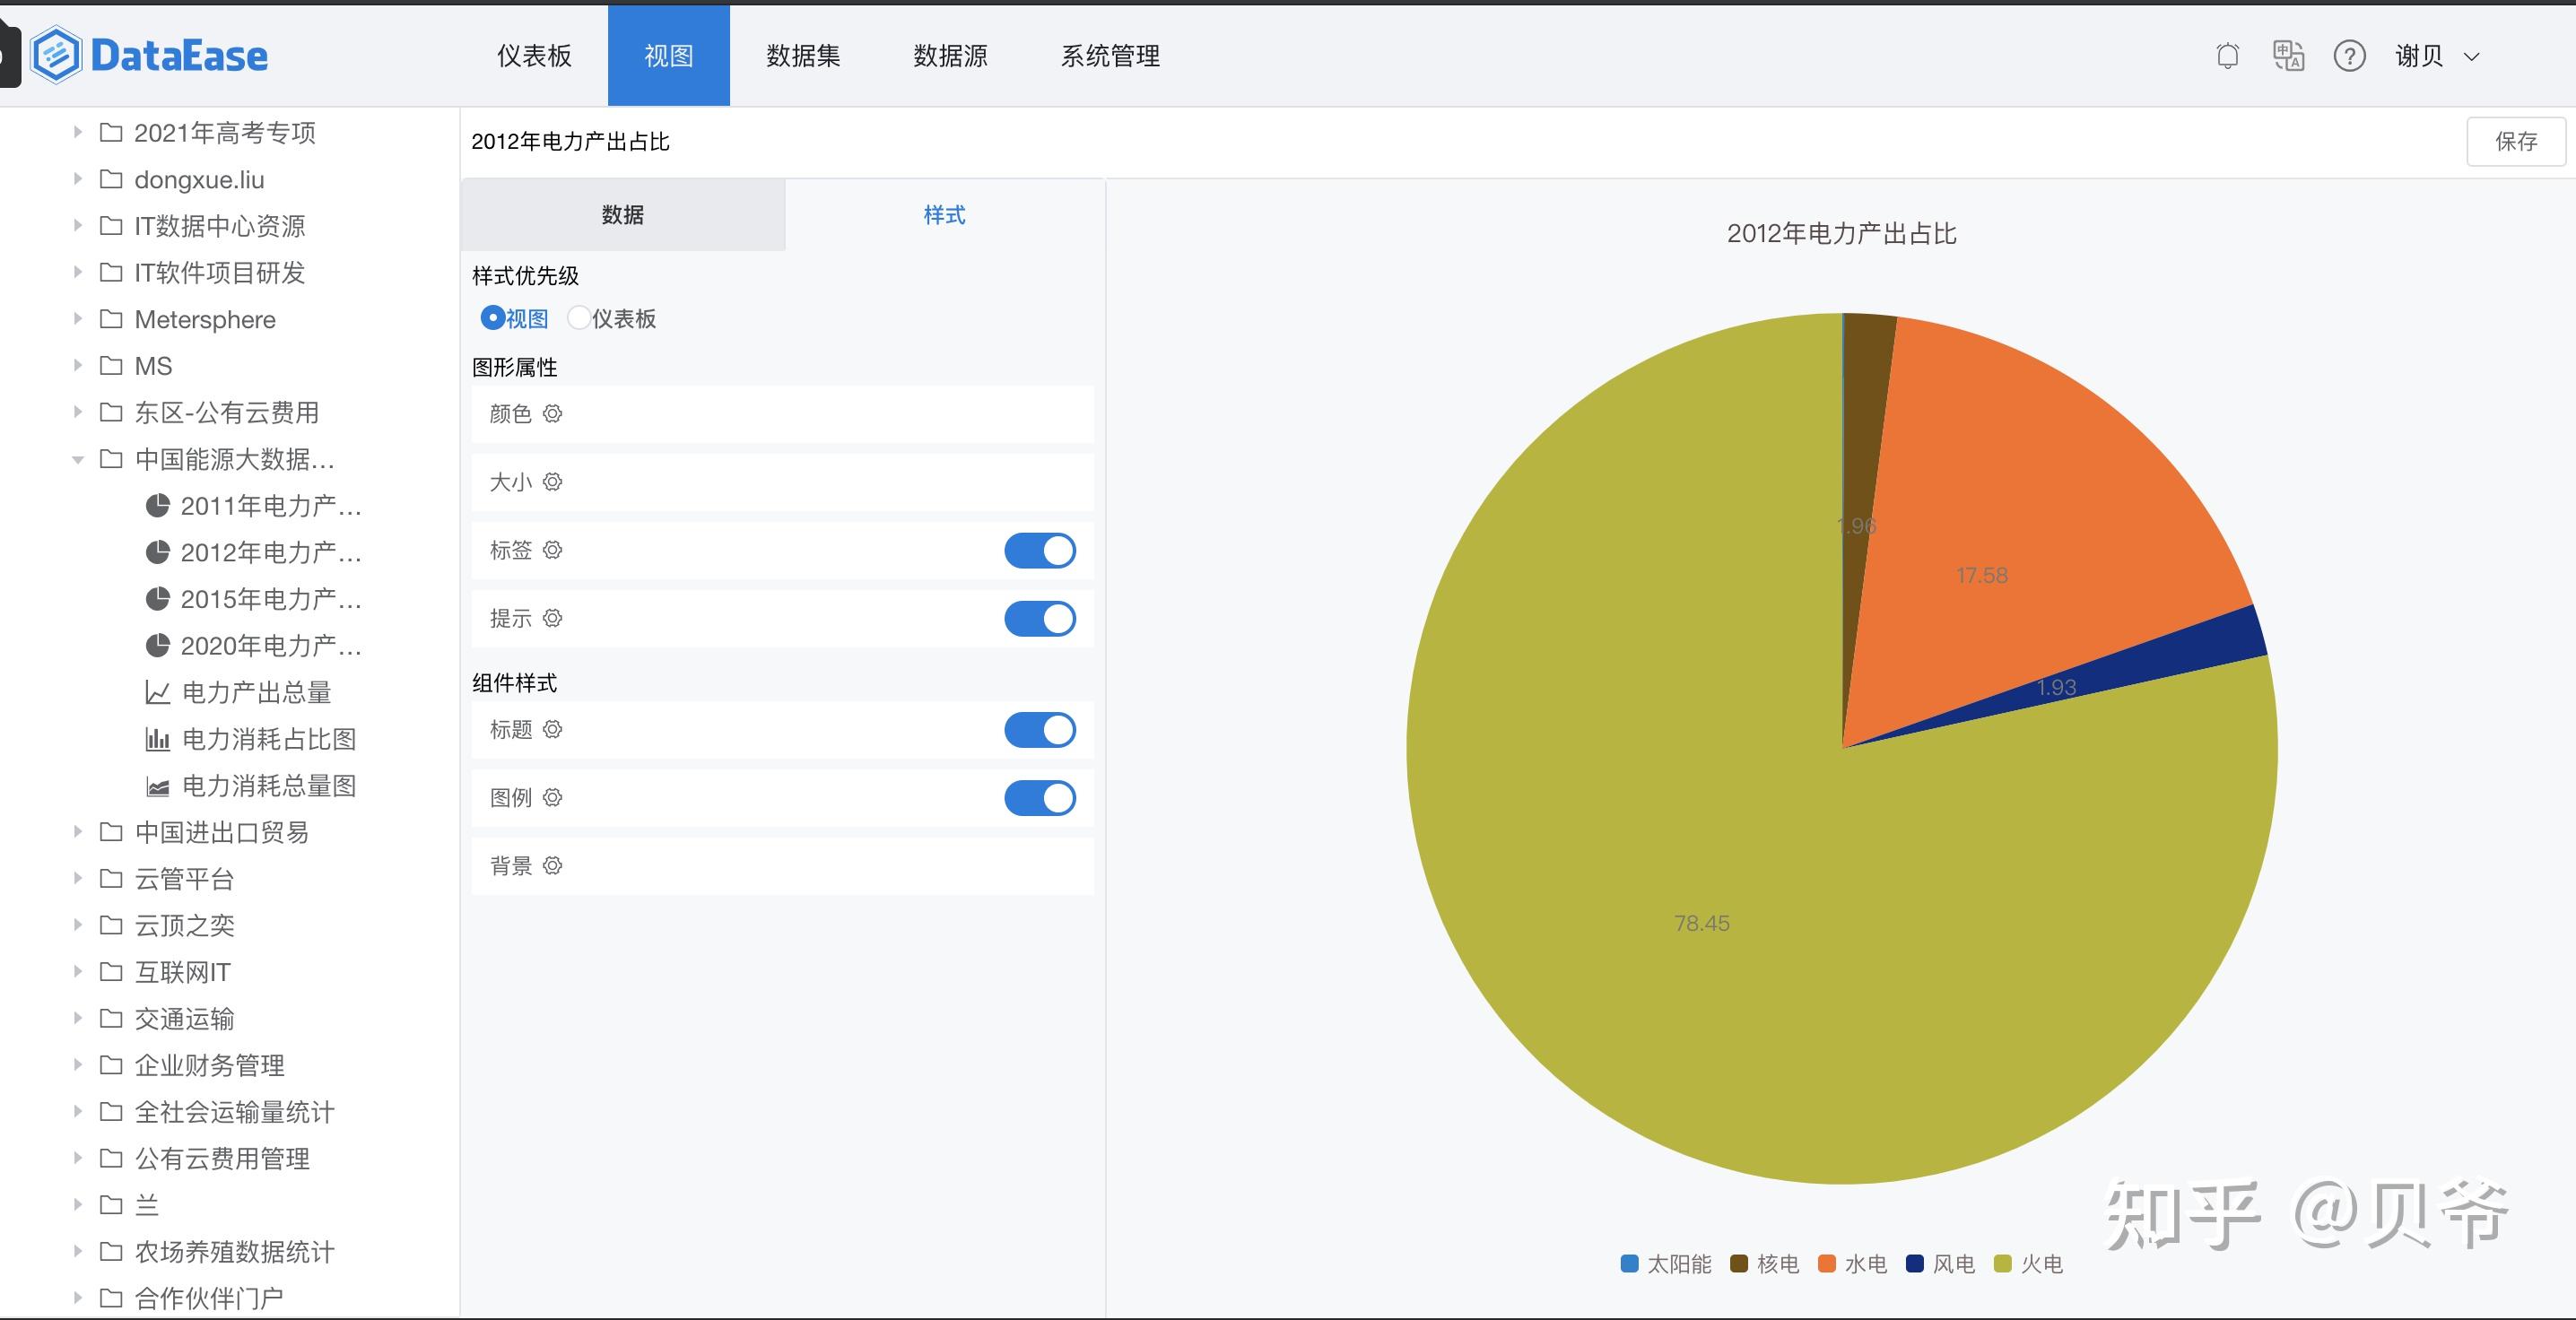
Task: Expand the IT软件项目研发 folder arrow
Action: tap(77, 272)
